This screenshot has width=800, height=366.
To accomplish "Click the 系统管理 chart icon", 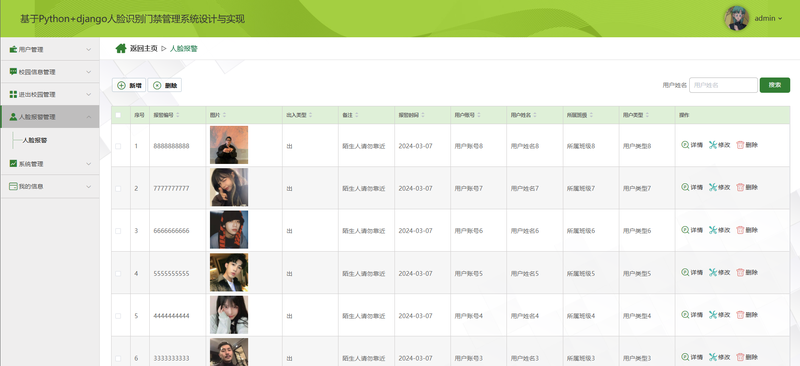I will pyautogui.click(x=13, y=164).
